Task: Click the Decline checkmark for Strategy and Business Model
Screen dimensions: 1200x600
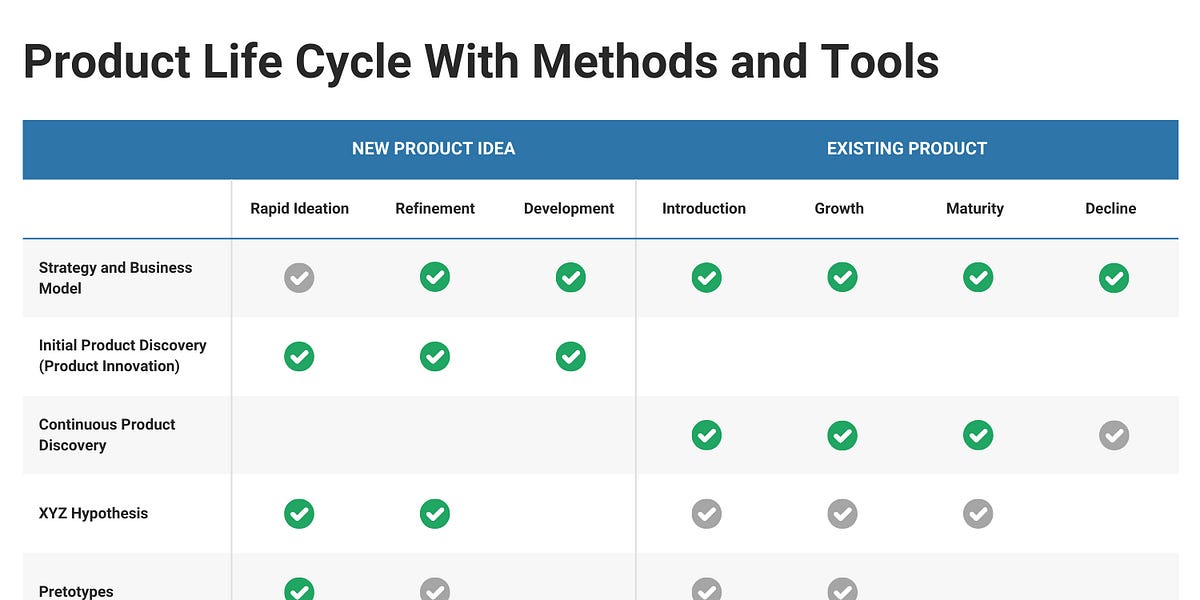Action: click(1114, 277)
